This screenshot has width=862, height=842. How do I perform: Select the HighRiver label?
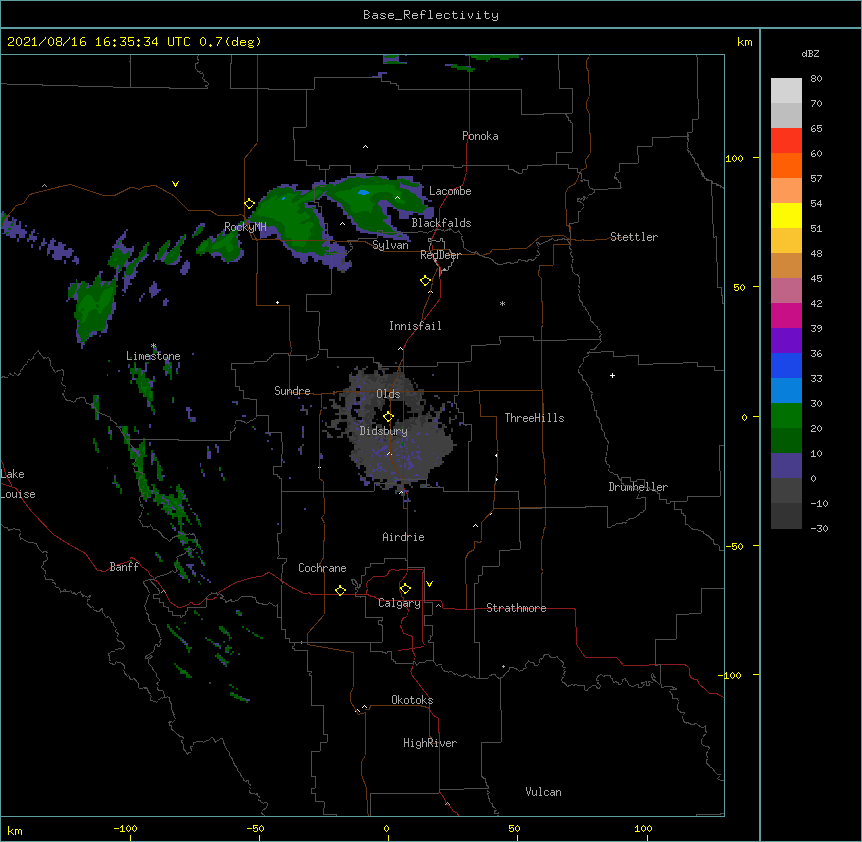[430, 743]
